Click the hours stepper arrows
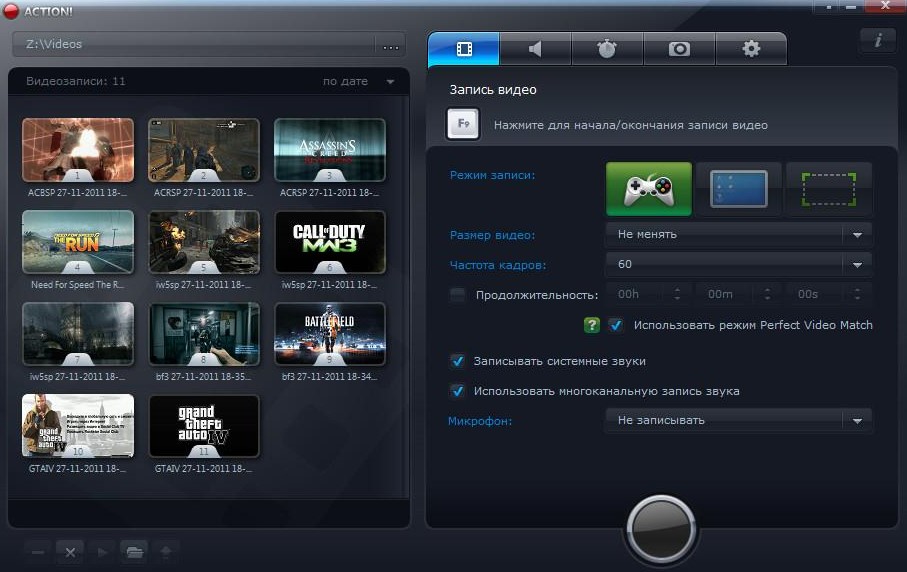 [x=677, y=294]
